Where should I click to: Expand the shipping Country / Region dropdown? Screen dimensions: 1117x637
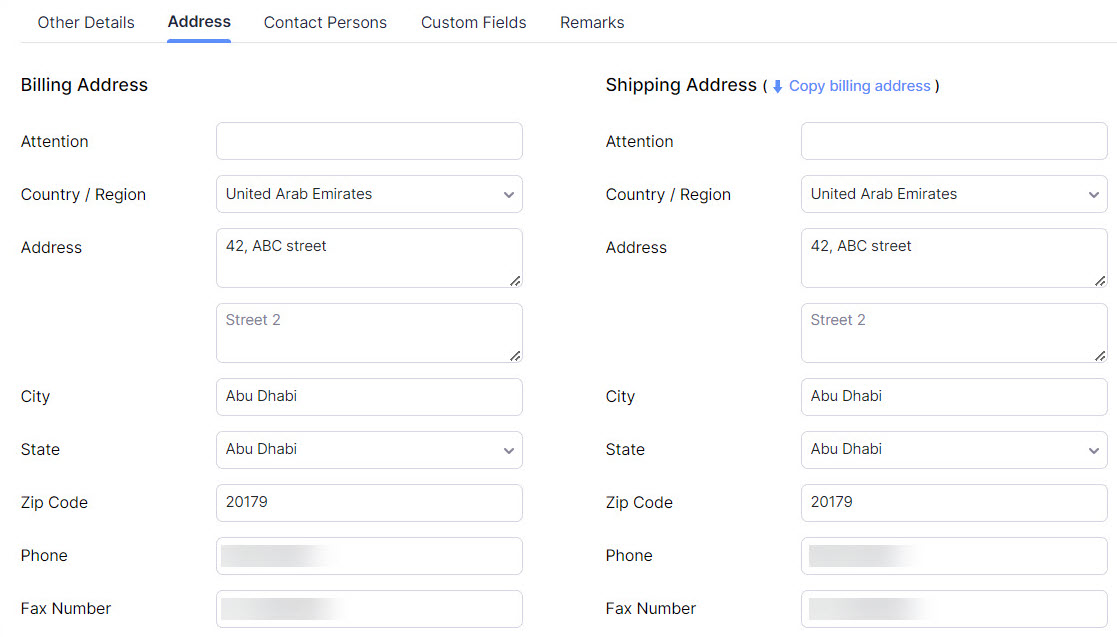click(x=954, y=194)
